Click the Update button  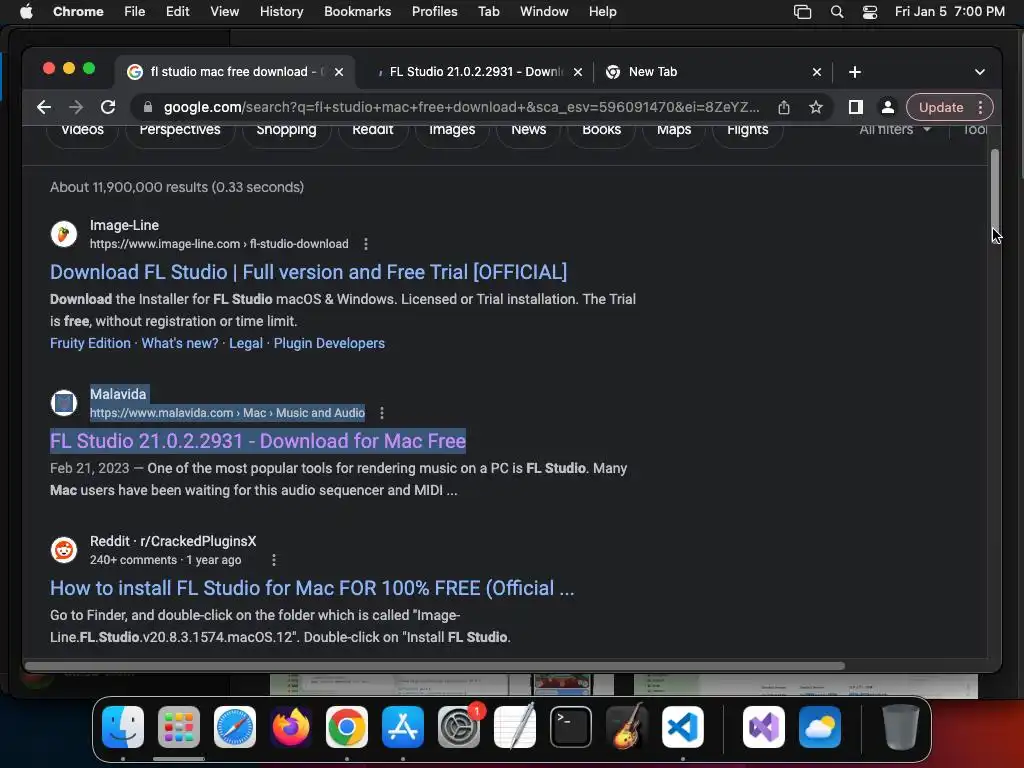pos(941,107)
